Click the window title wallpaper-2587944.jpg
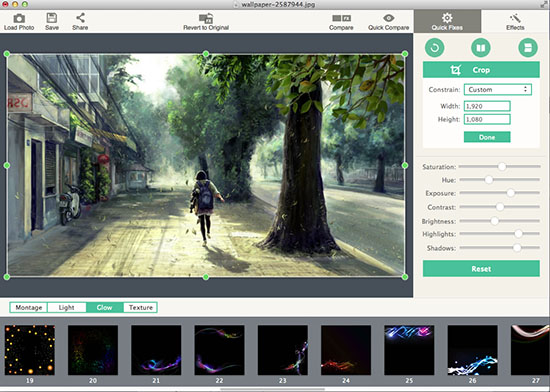Image resolution: width=550 pixels, height=392 pixels. [x=278, y=5]
